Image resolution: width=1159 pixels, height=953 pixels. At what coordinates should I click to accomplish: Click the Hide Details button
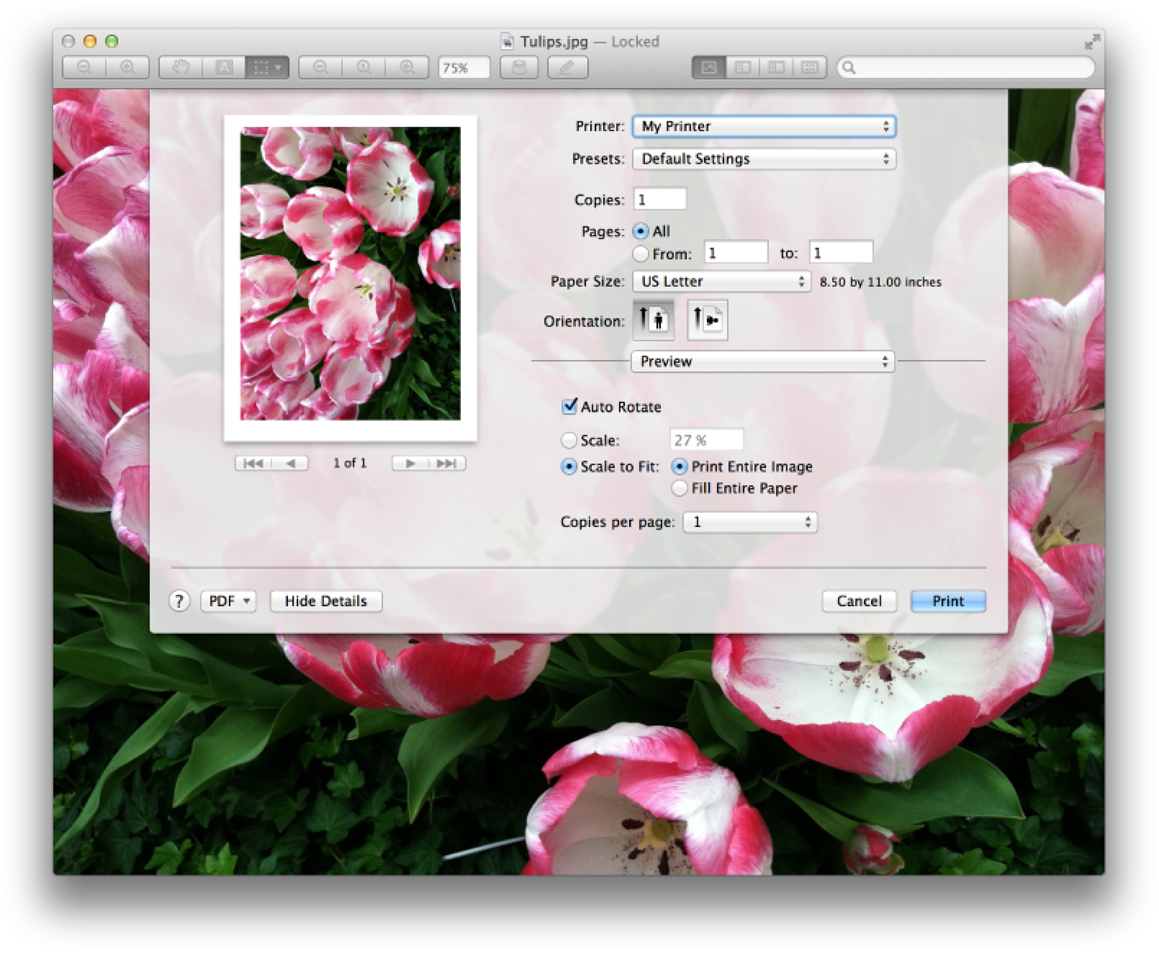pos(326,601)
